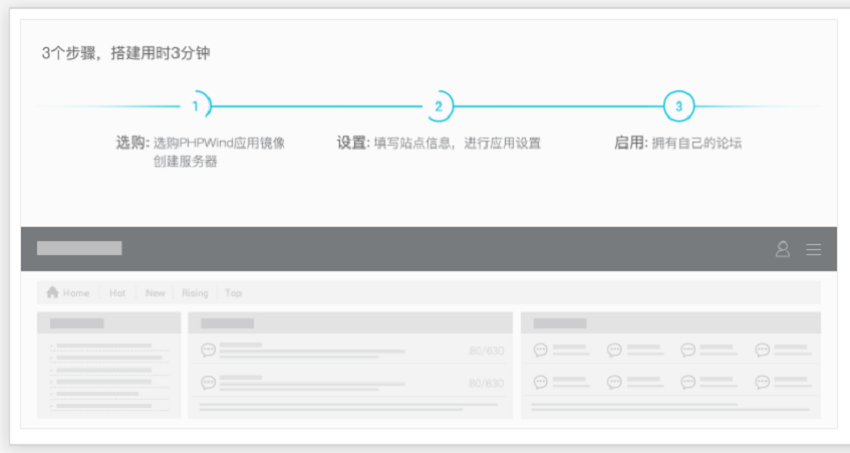Click first comment bubble in middle panel

click(208, 350)
